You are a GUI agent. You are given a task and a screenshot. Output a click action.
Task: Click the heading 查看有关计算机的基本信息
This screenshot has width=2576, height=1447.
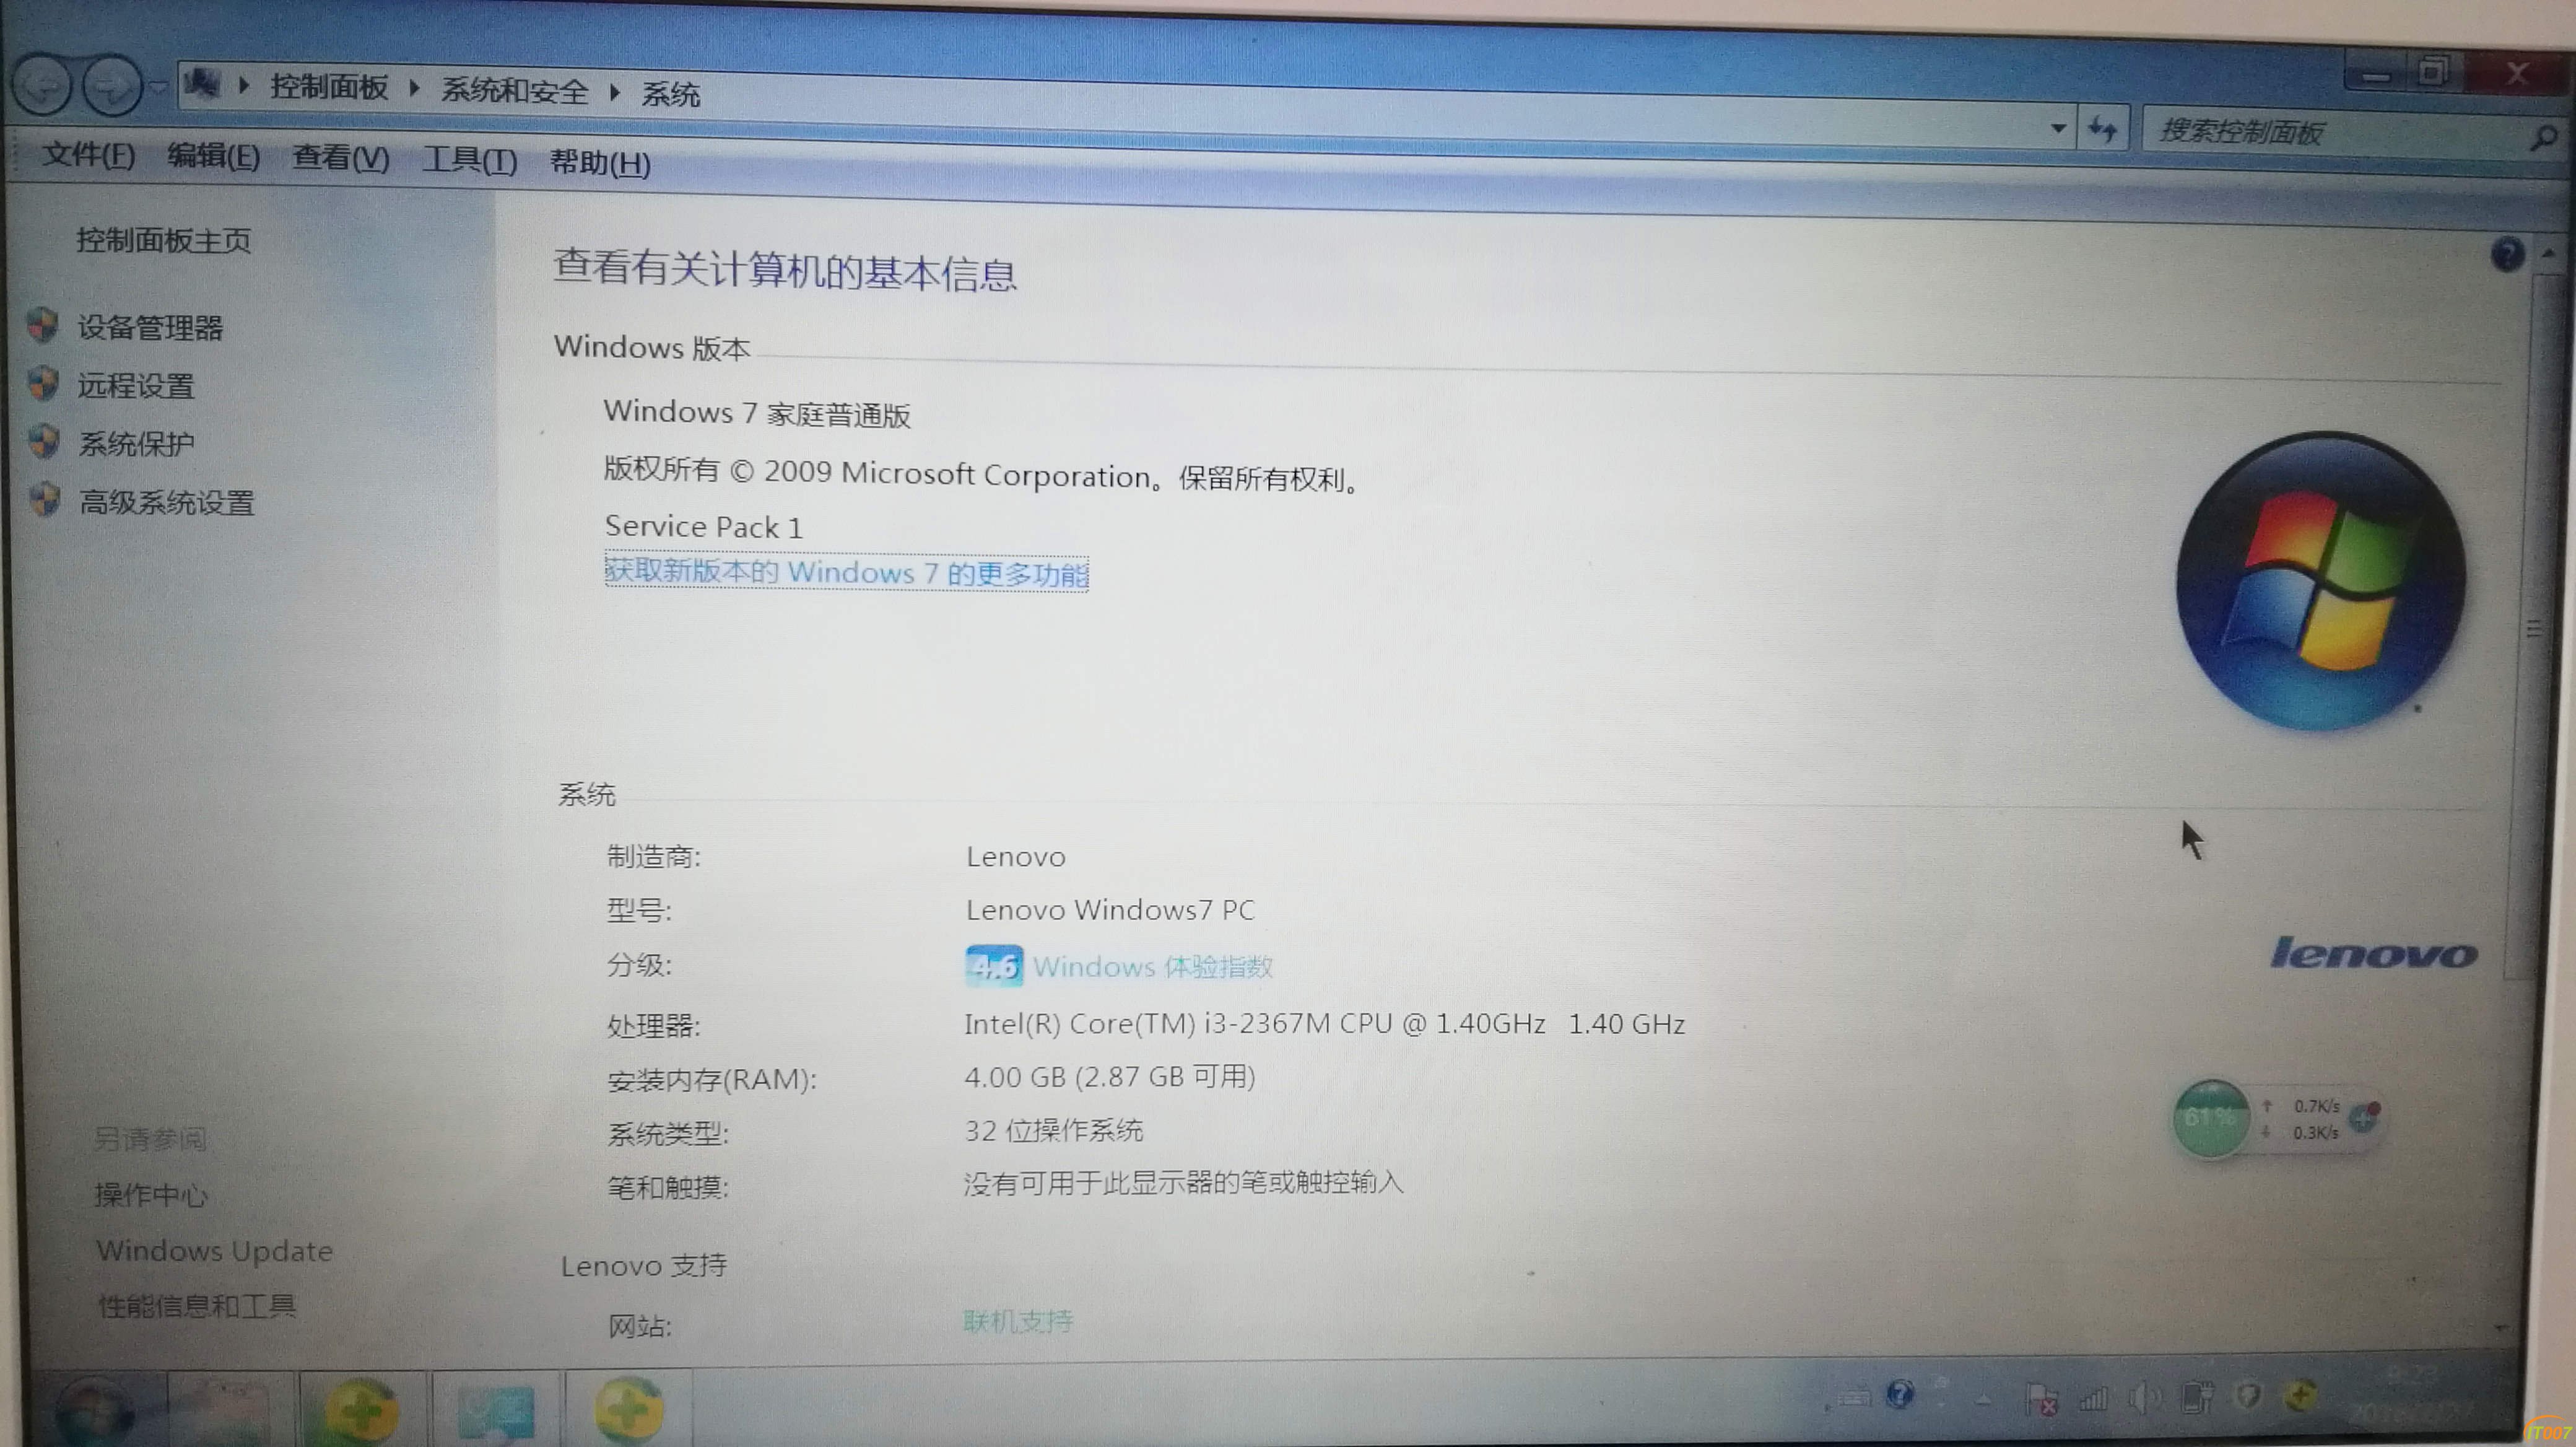tap(785, 270)
